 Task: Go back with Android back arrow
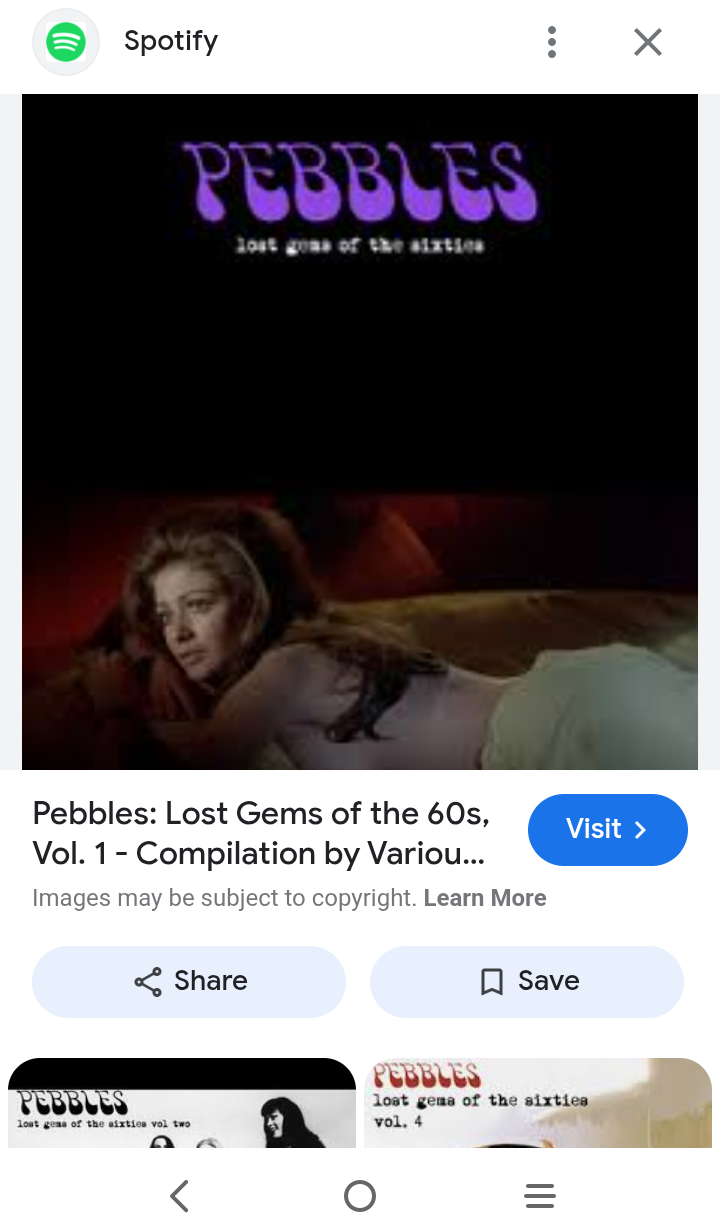point(179,1195)
